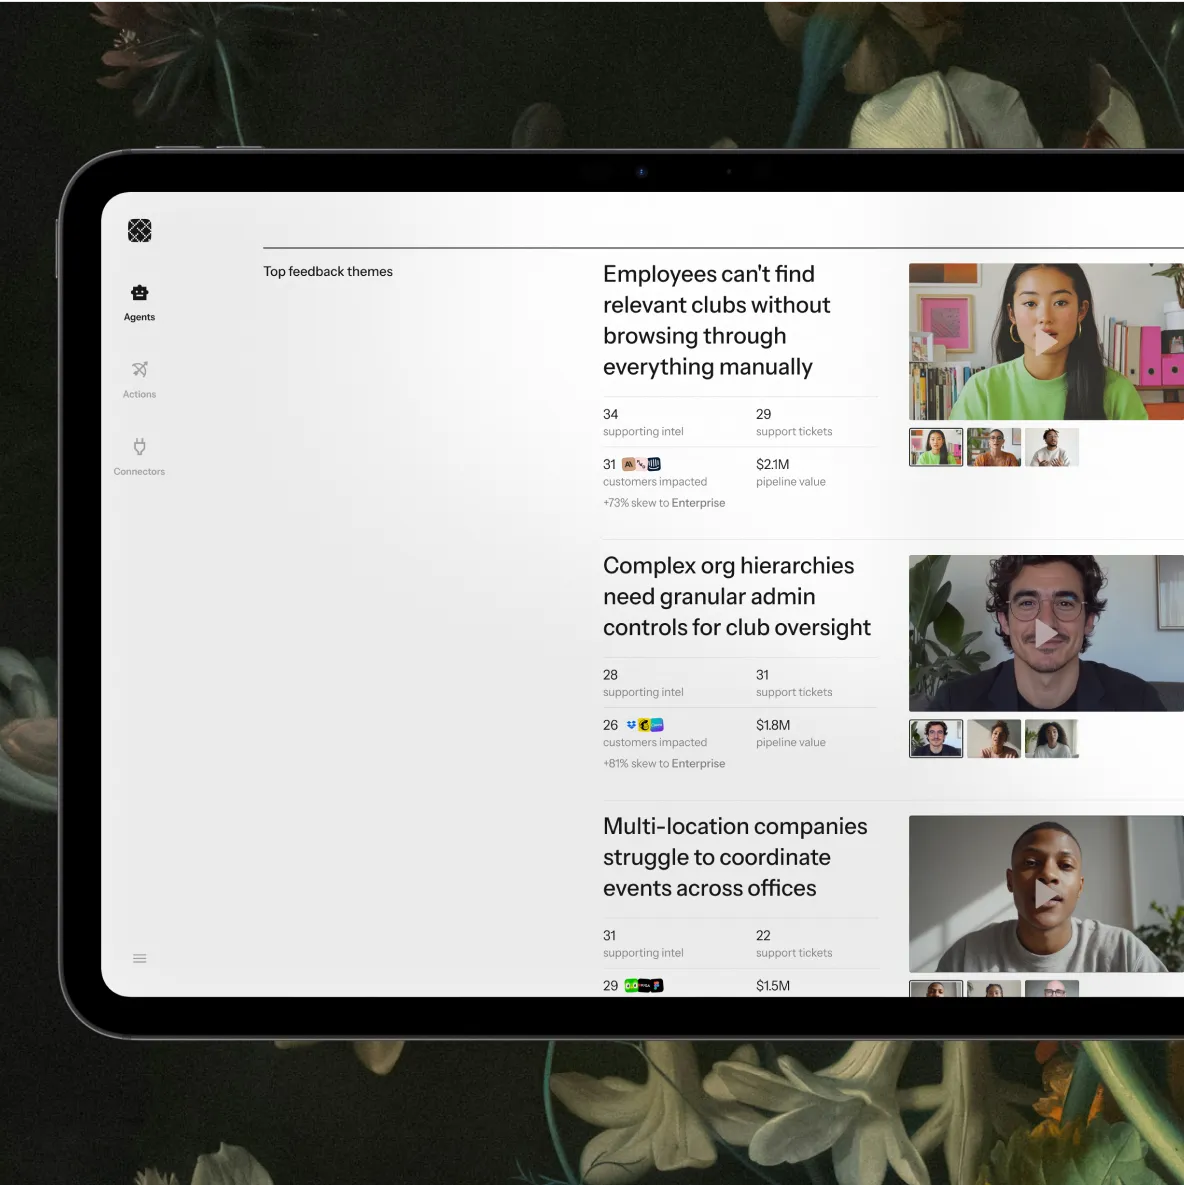Select the middle thumbnail under the second video
The image size is (1184, 1185).
pyautogui.click(x=993, y=738)
